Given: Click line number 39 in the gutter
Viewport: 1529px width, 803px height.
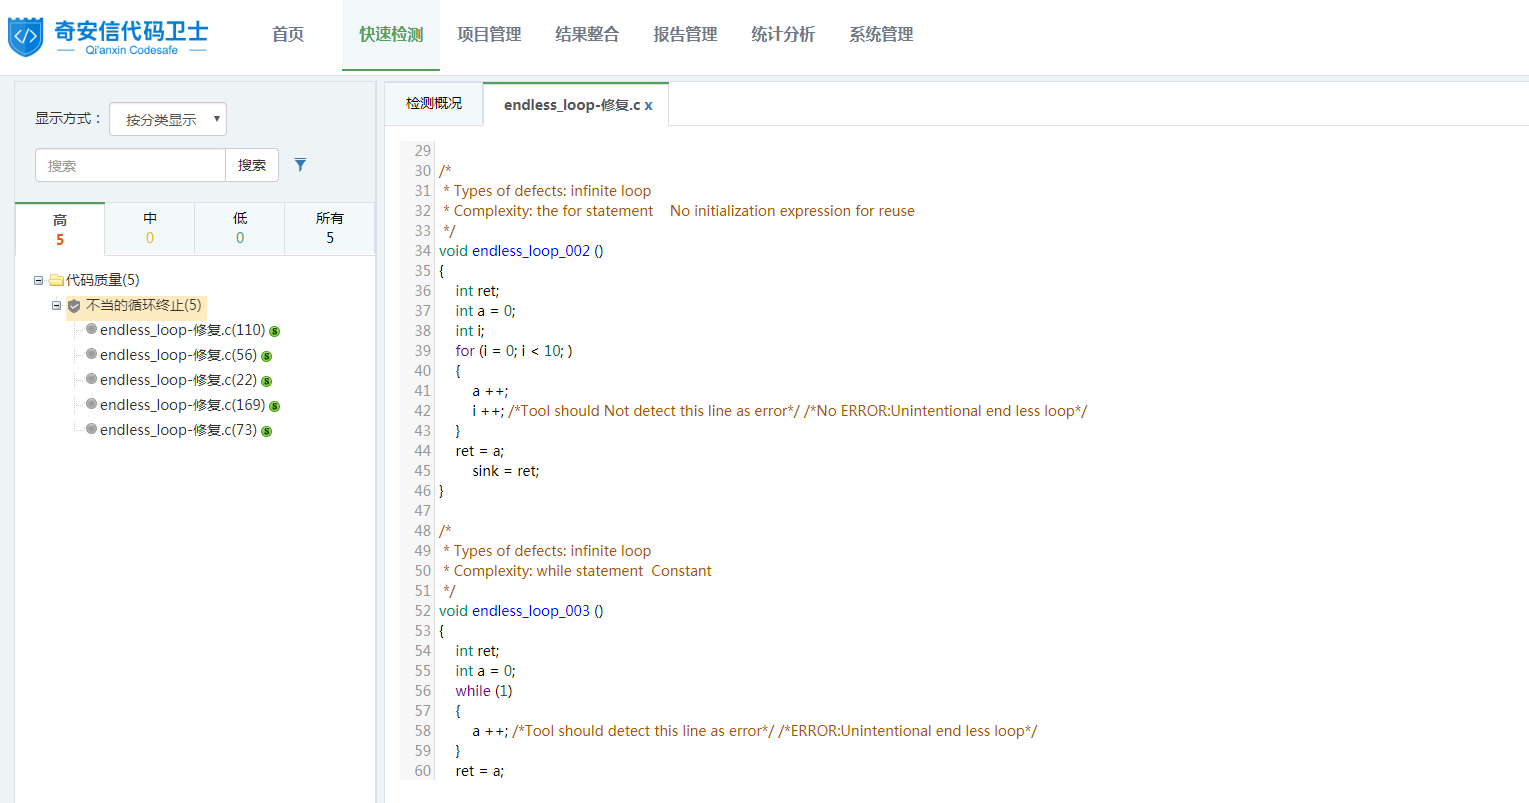Looking at the screenshot, I should click(x=423, y=351).
